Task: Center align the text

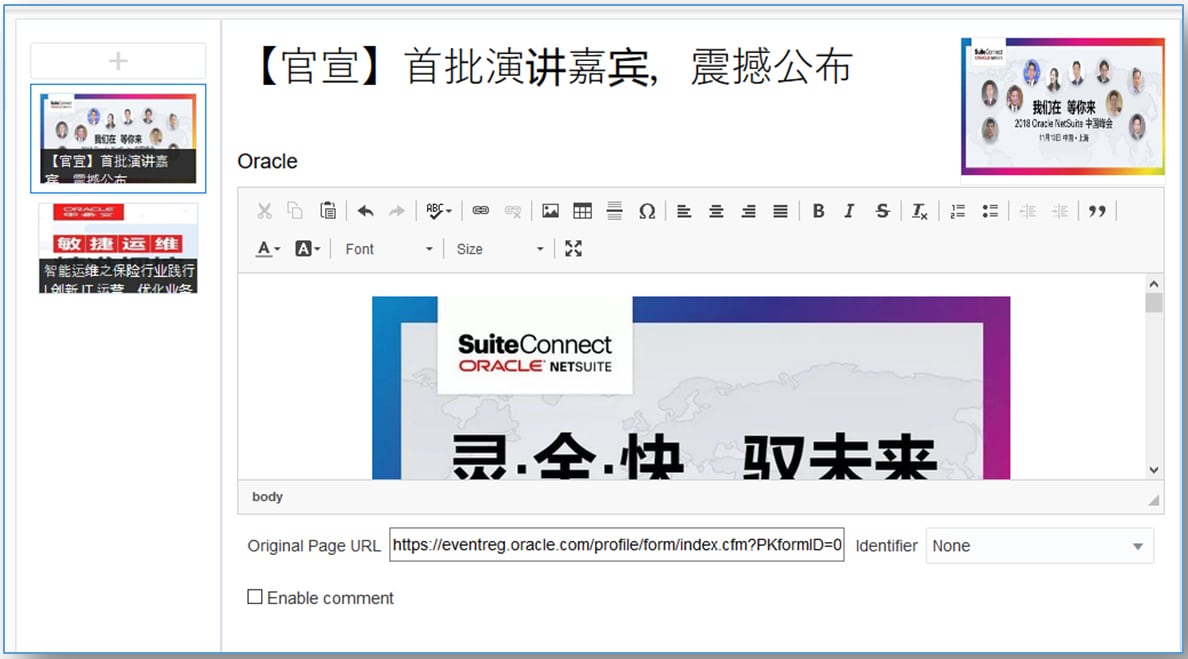Action: pyautogui.click(x=716, y=211)
